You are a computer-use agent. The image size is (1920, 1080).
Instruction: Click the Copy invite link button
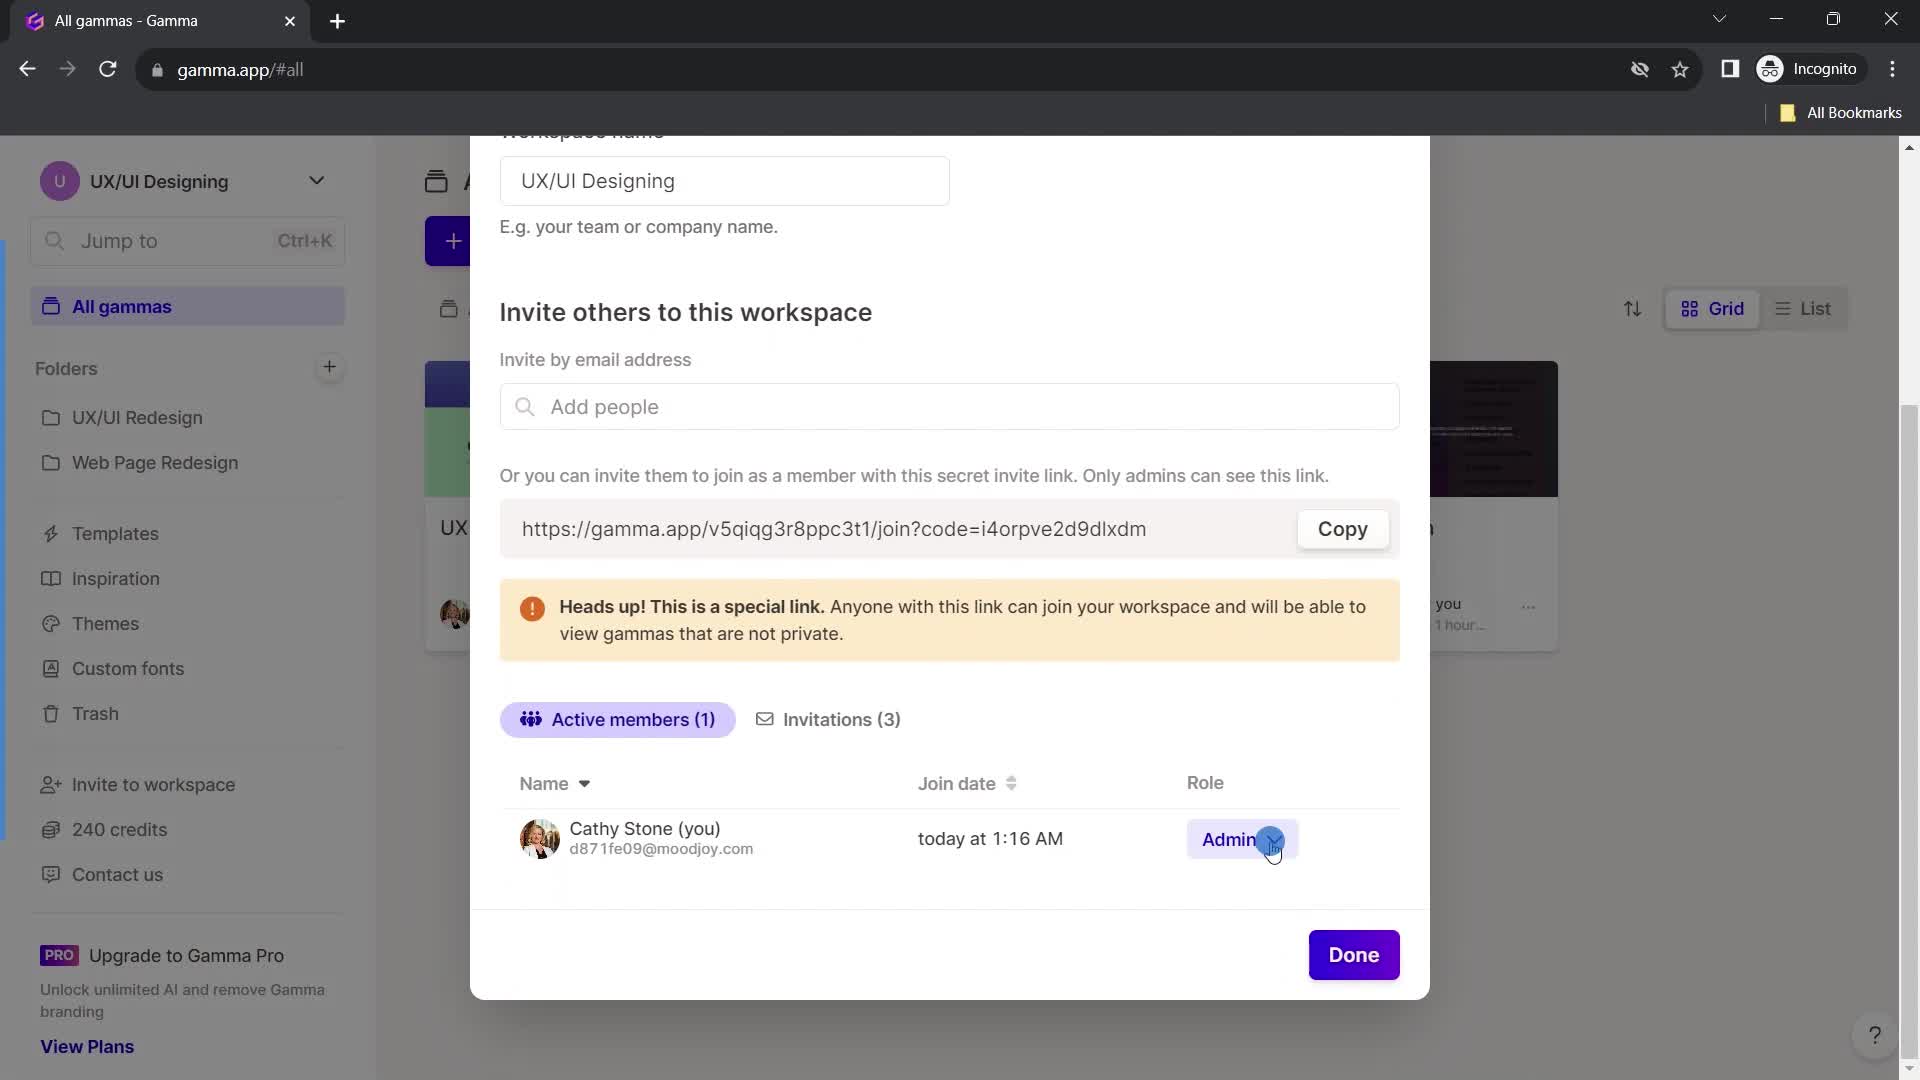pyautogui.click(x=1342, y=530)
